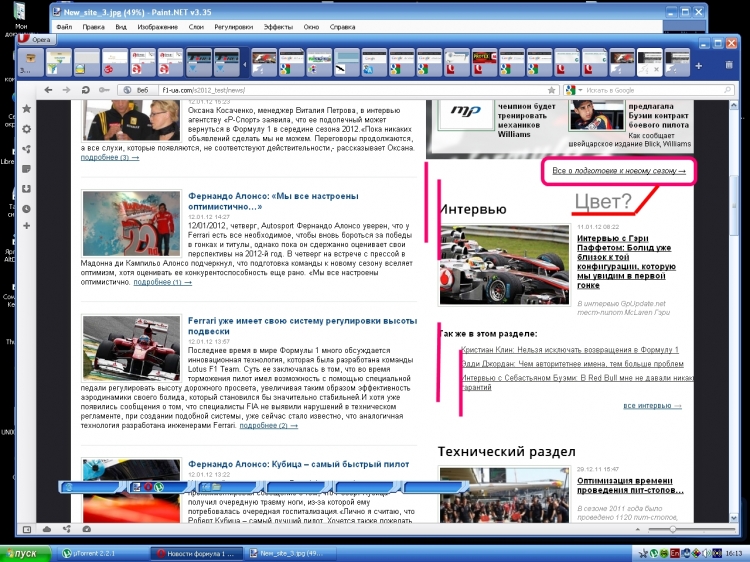Open Файл menu in Paint.NET window

click(x=64, y=27)
